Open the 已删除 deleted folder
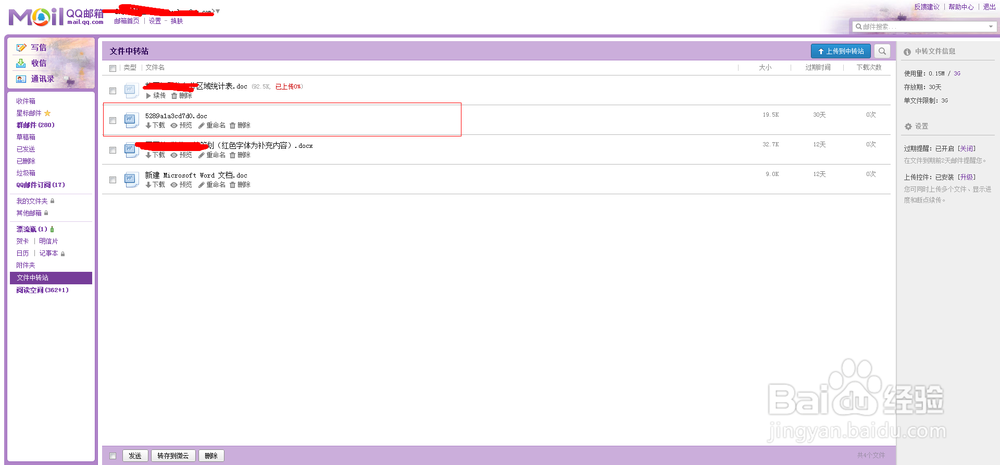 pyautogui.click(x=26, y=161)
